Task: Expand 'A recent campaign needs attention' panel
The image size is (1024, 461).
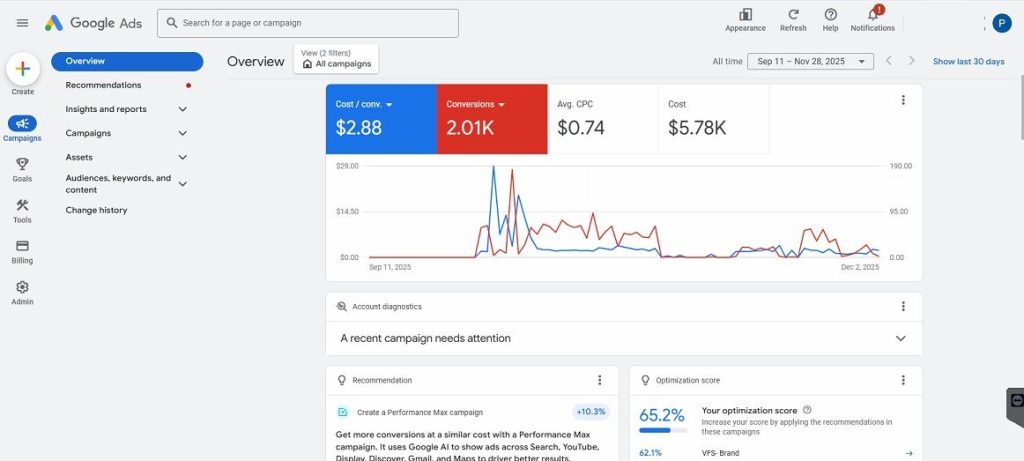Action: tap(900, 338)
